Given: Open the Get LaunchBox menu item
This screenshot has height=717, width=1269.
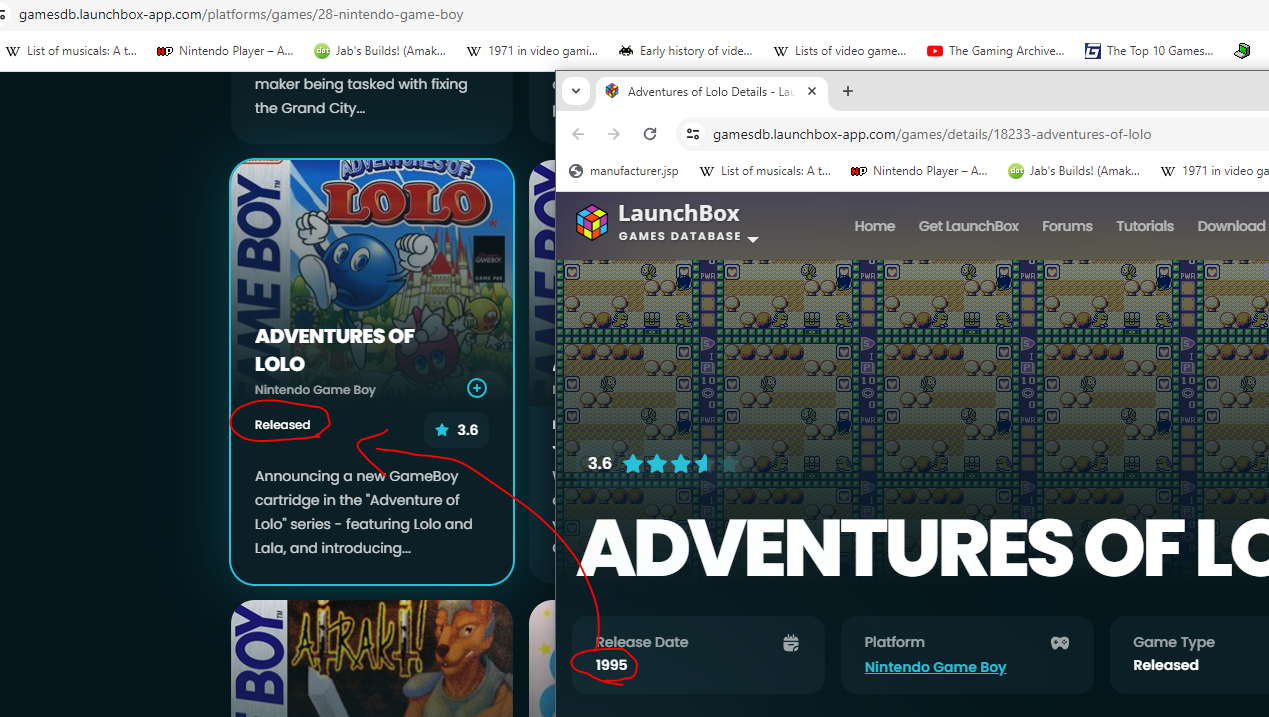Looking at the screenshot, I should 969,226.
